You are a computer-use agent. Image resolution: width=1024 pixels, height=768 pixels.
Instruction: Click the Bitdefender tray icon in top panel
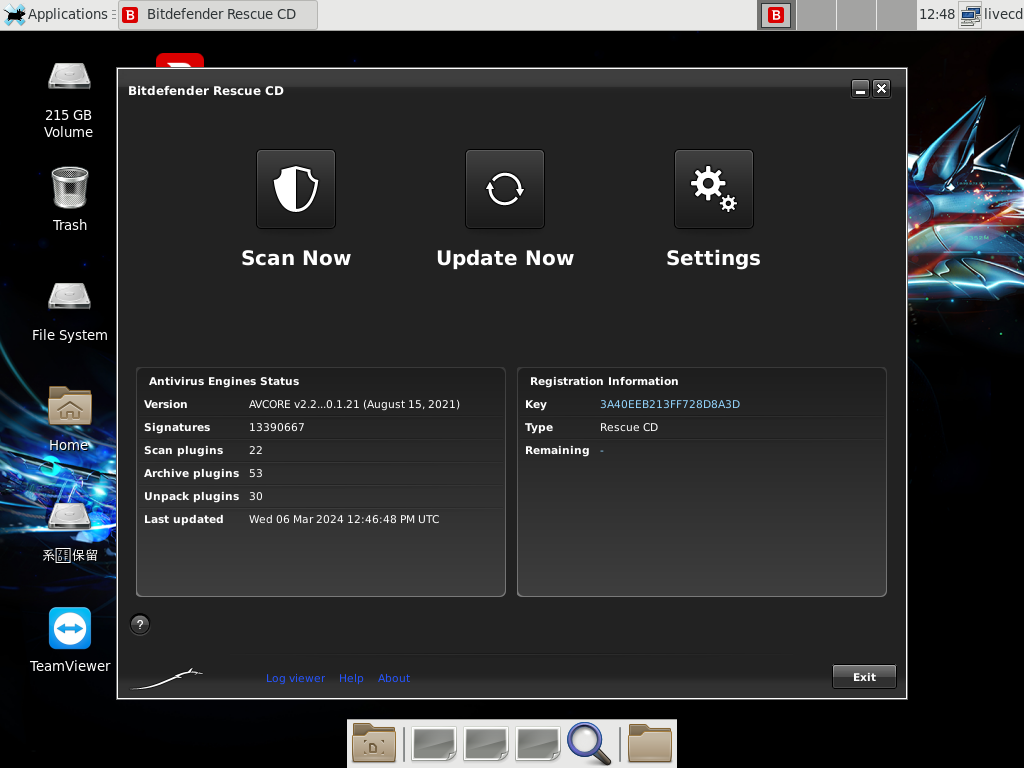775,15
